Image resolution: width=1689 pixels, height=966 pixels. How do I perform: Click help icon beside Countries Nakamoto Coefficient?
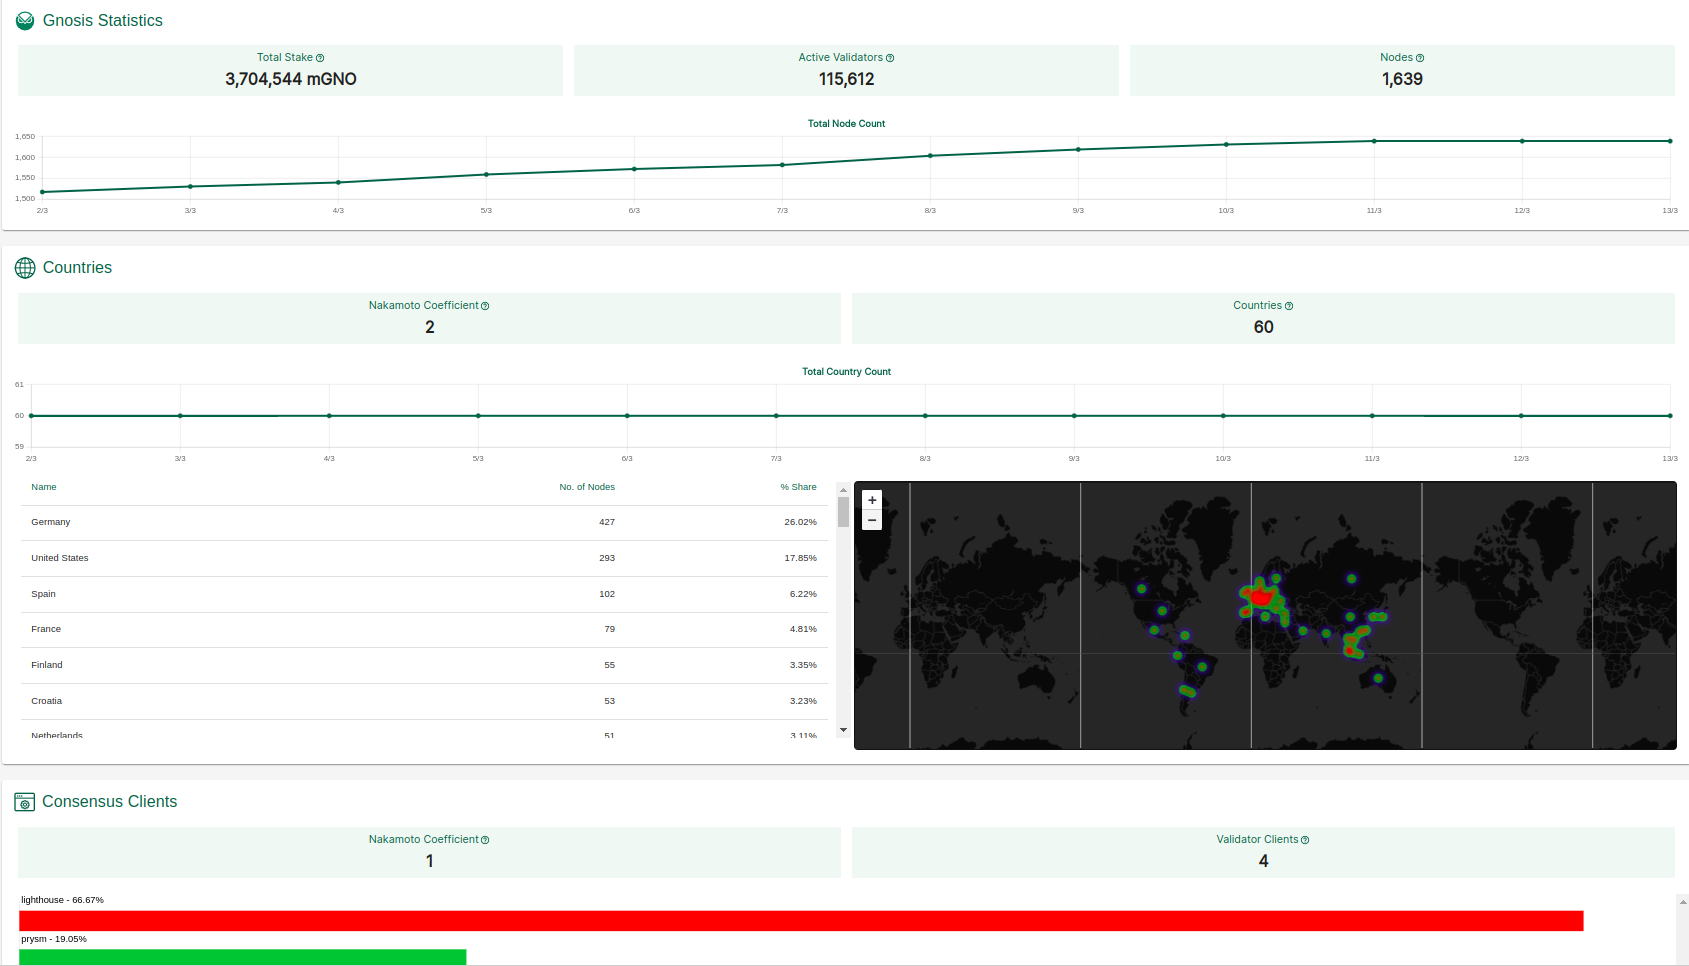pyautogui.click(x=485, y=306)
